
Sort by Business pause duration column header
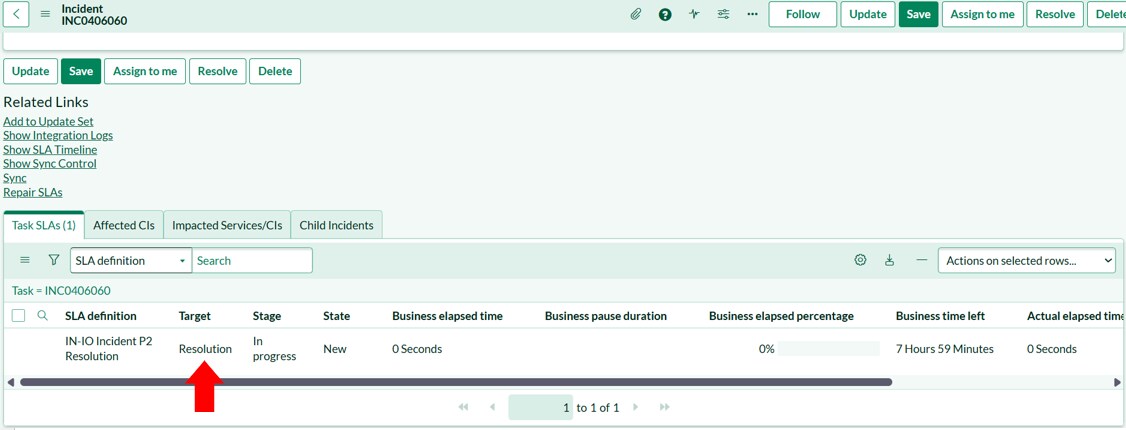click(x=606, y=316)
